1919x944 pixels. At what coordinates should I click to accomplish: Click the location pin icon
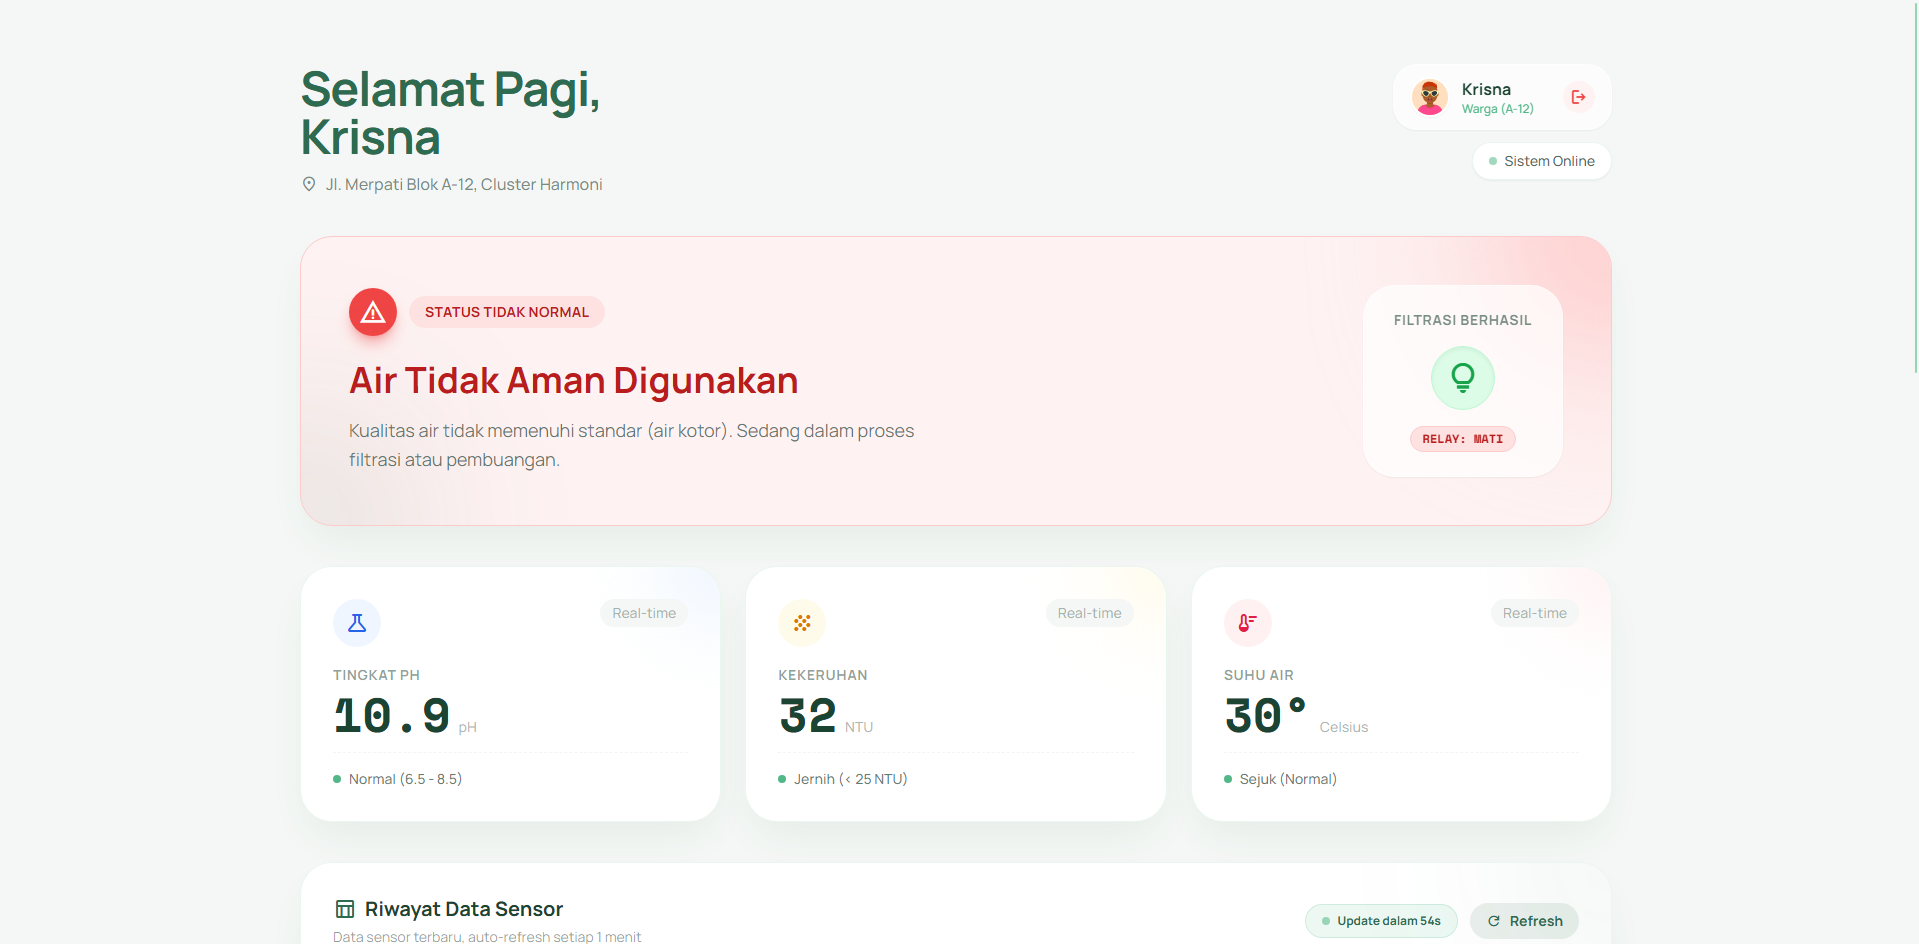(x=309, y=184)
